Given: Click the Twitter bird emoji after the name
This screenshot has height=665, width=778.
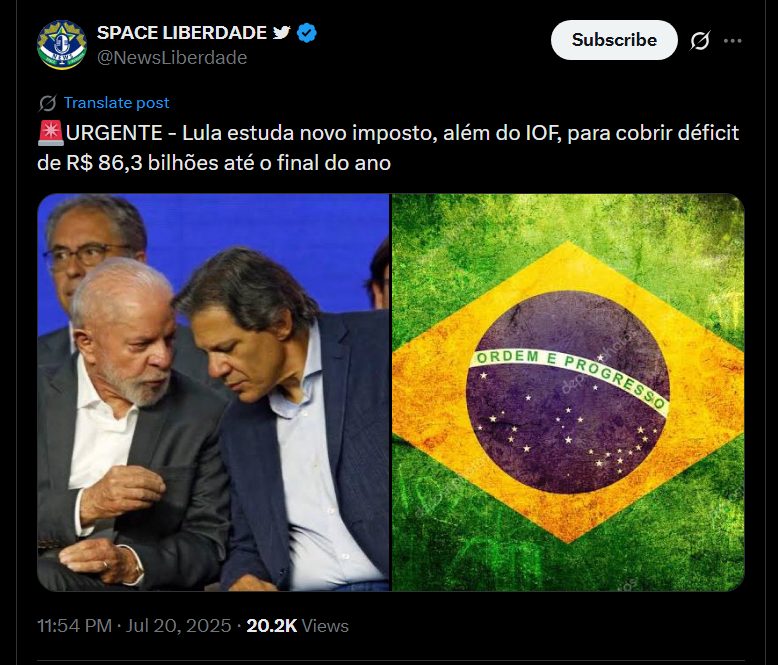Looking at the screenshot, I should pos(281,33).
